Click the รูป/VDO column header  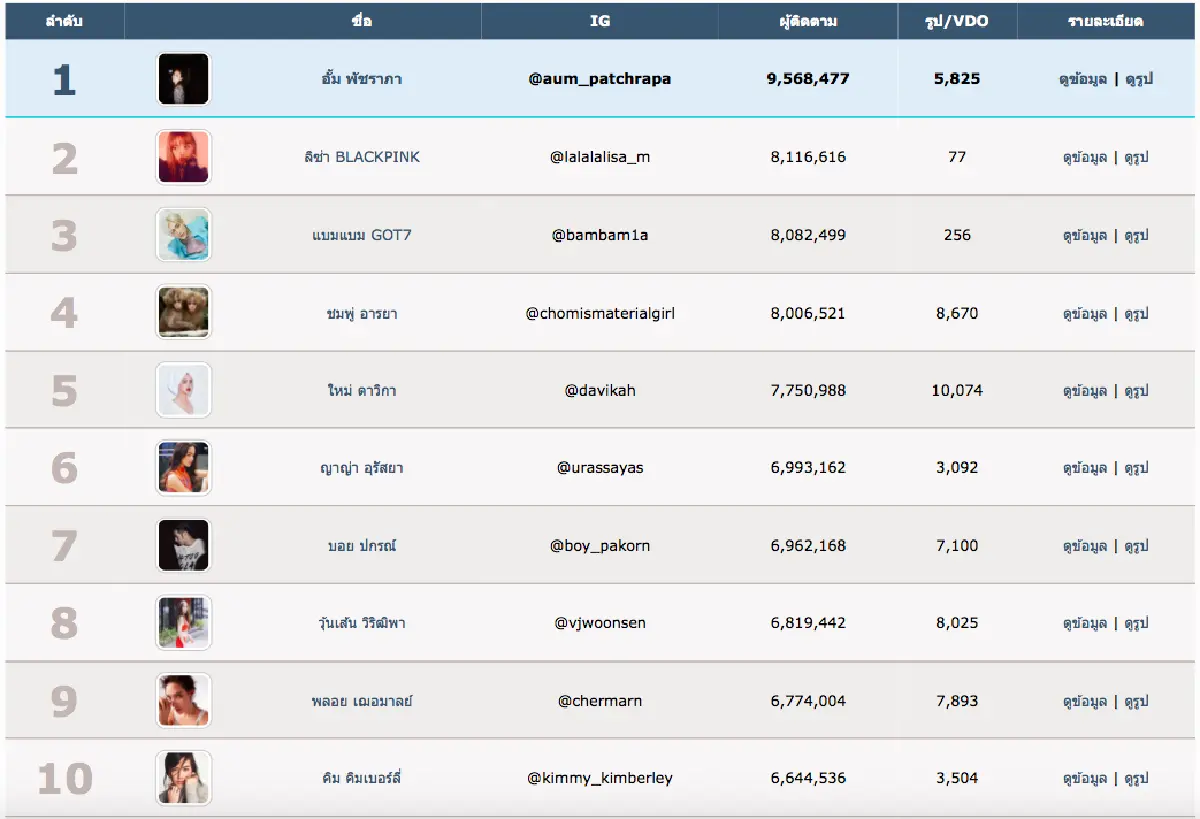tap(956, 21)
